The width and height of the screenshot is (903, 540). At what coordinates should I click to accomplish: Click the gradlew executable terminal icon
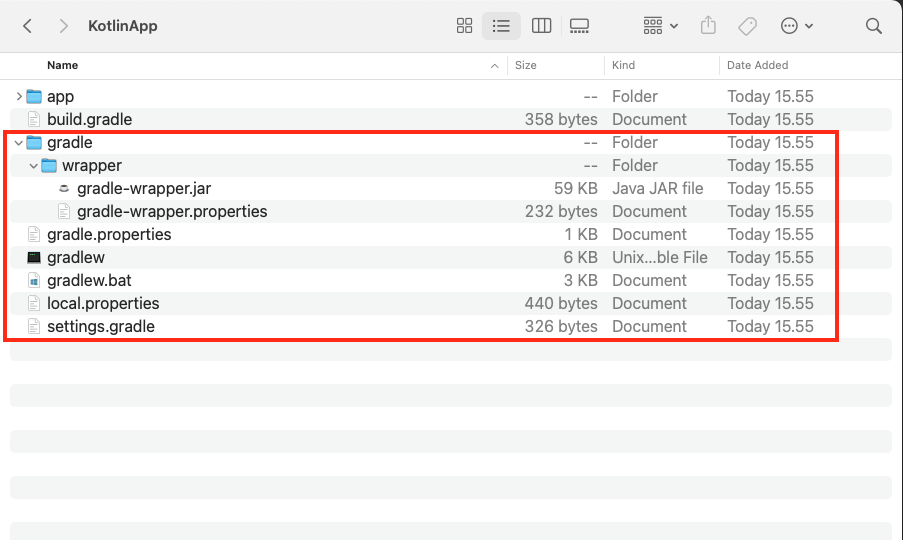point(34,257)
